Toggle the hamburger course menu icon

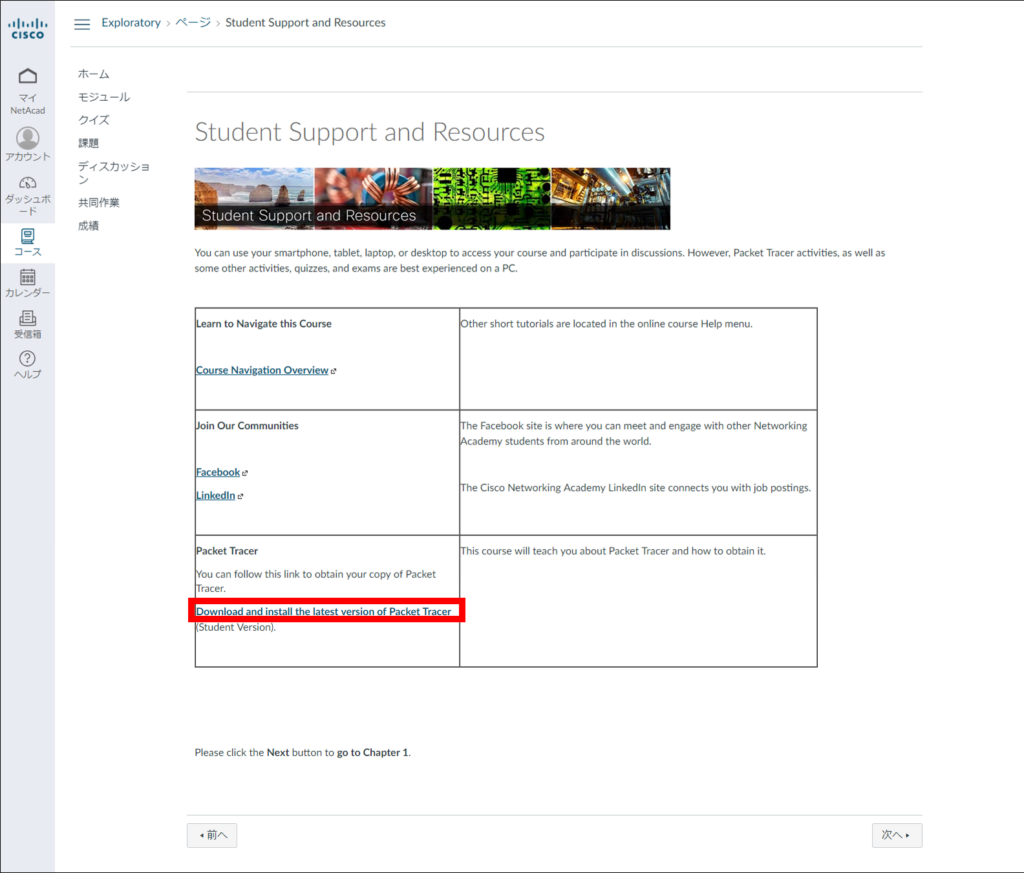pyautogui.click(x=82, y=24)
